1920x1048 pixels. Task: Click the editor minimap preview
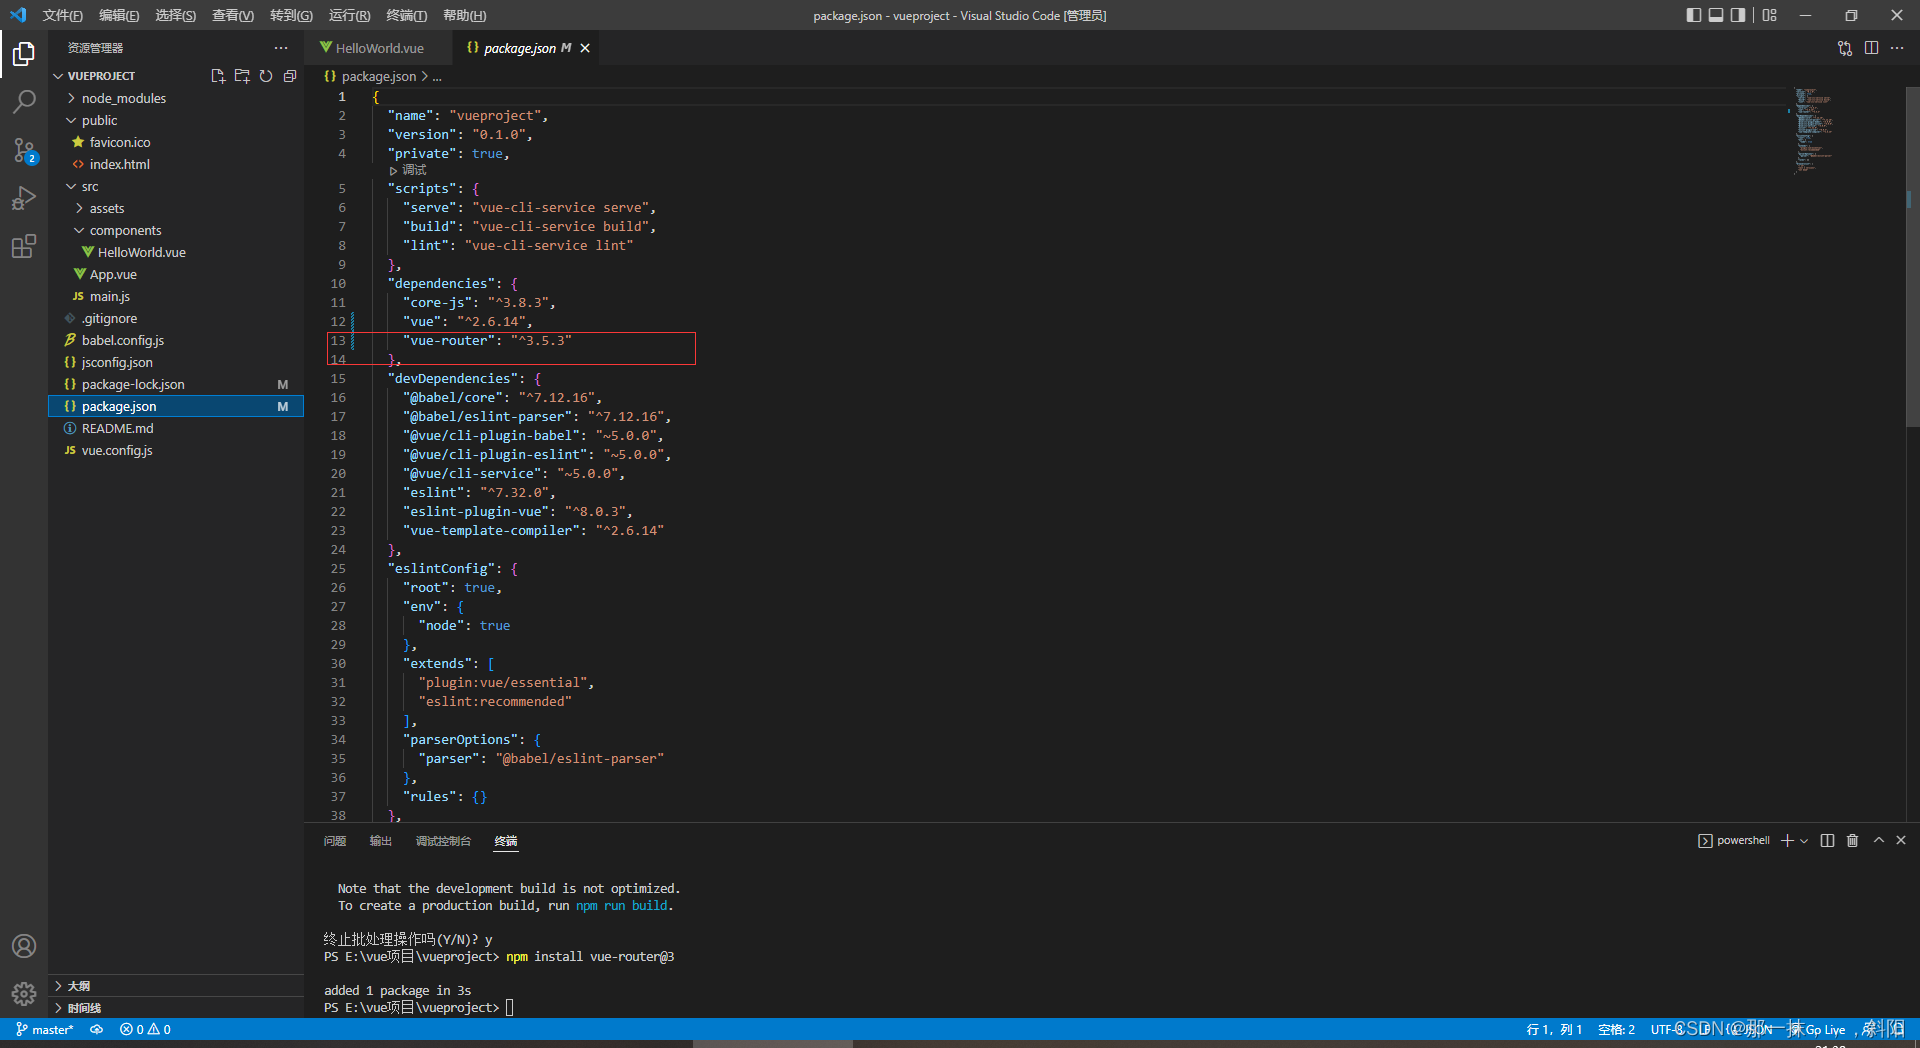pyautogui.click(x=1813, y=130)
